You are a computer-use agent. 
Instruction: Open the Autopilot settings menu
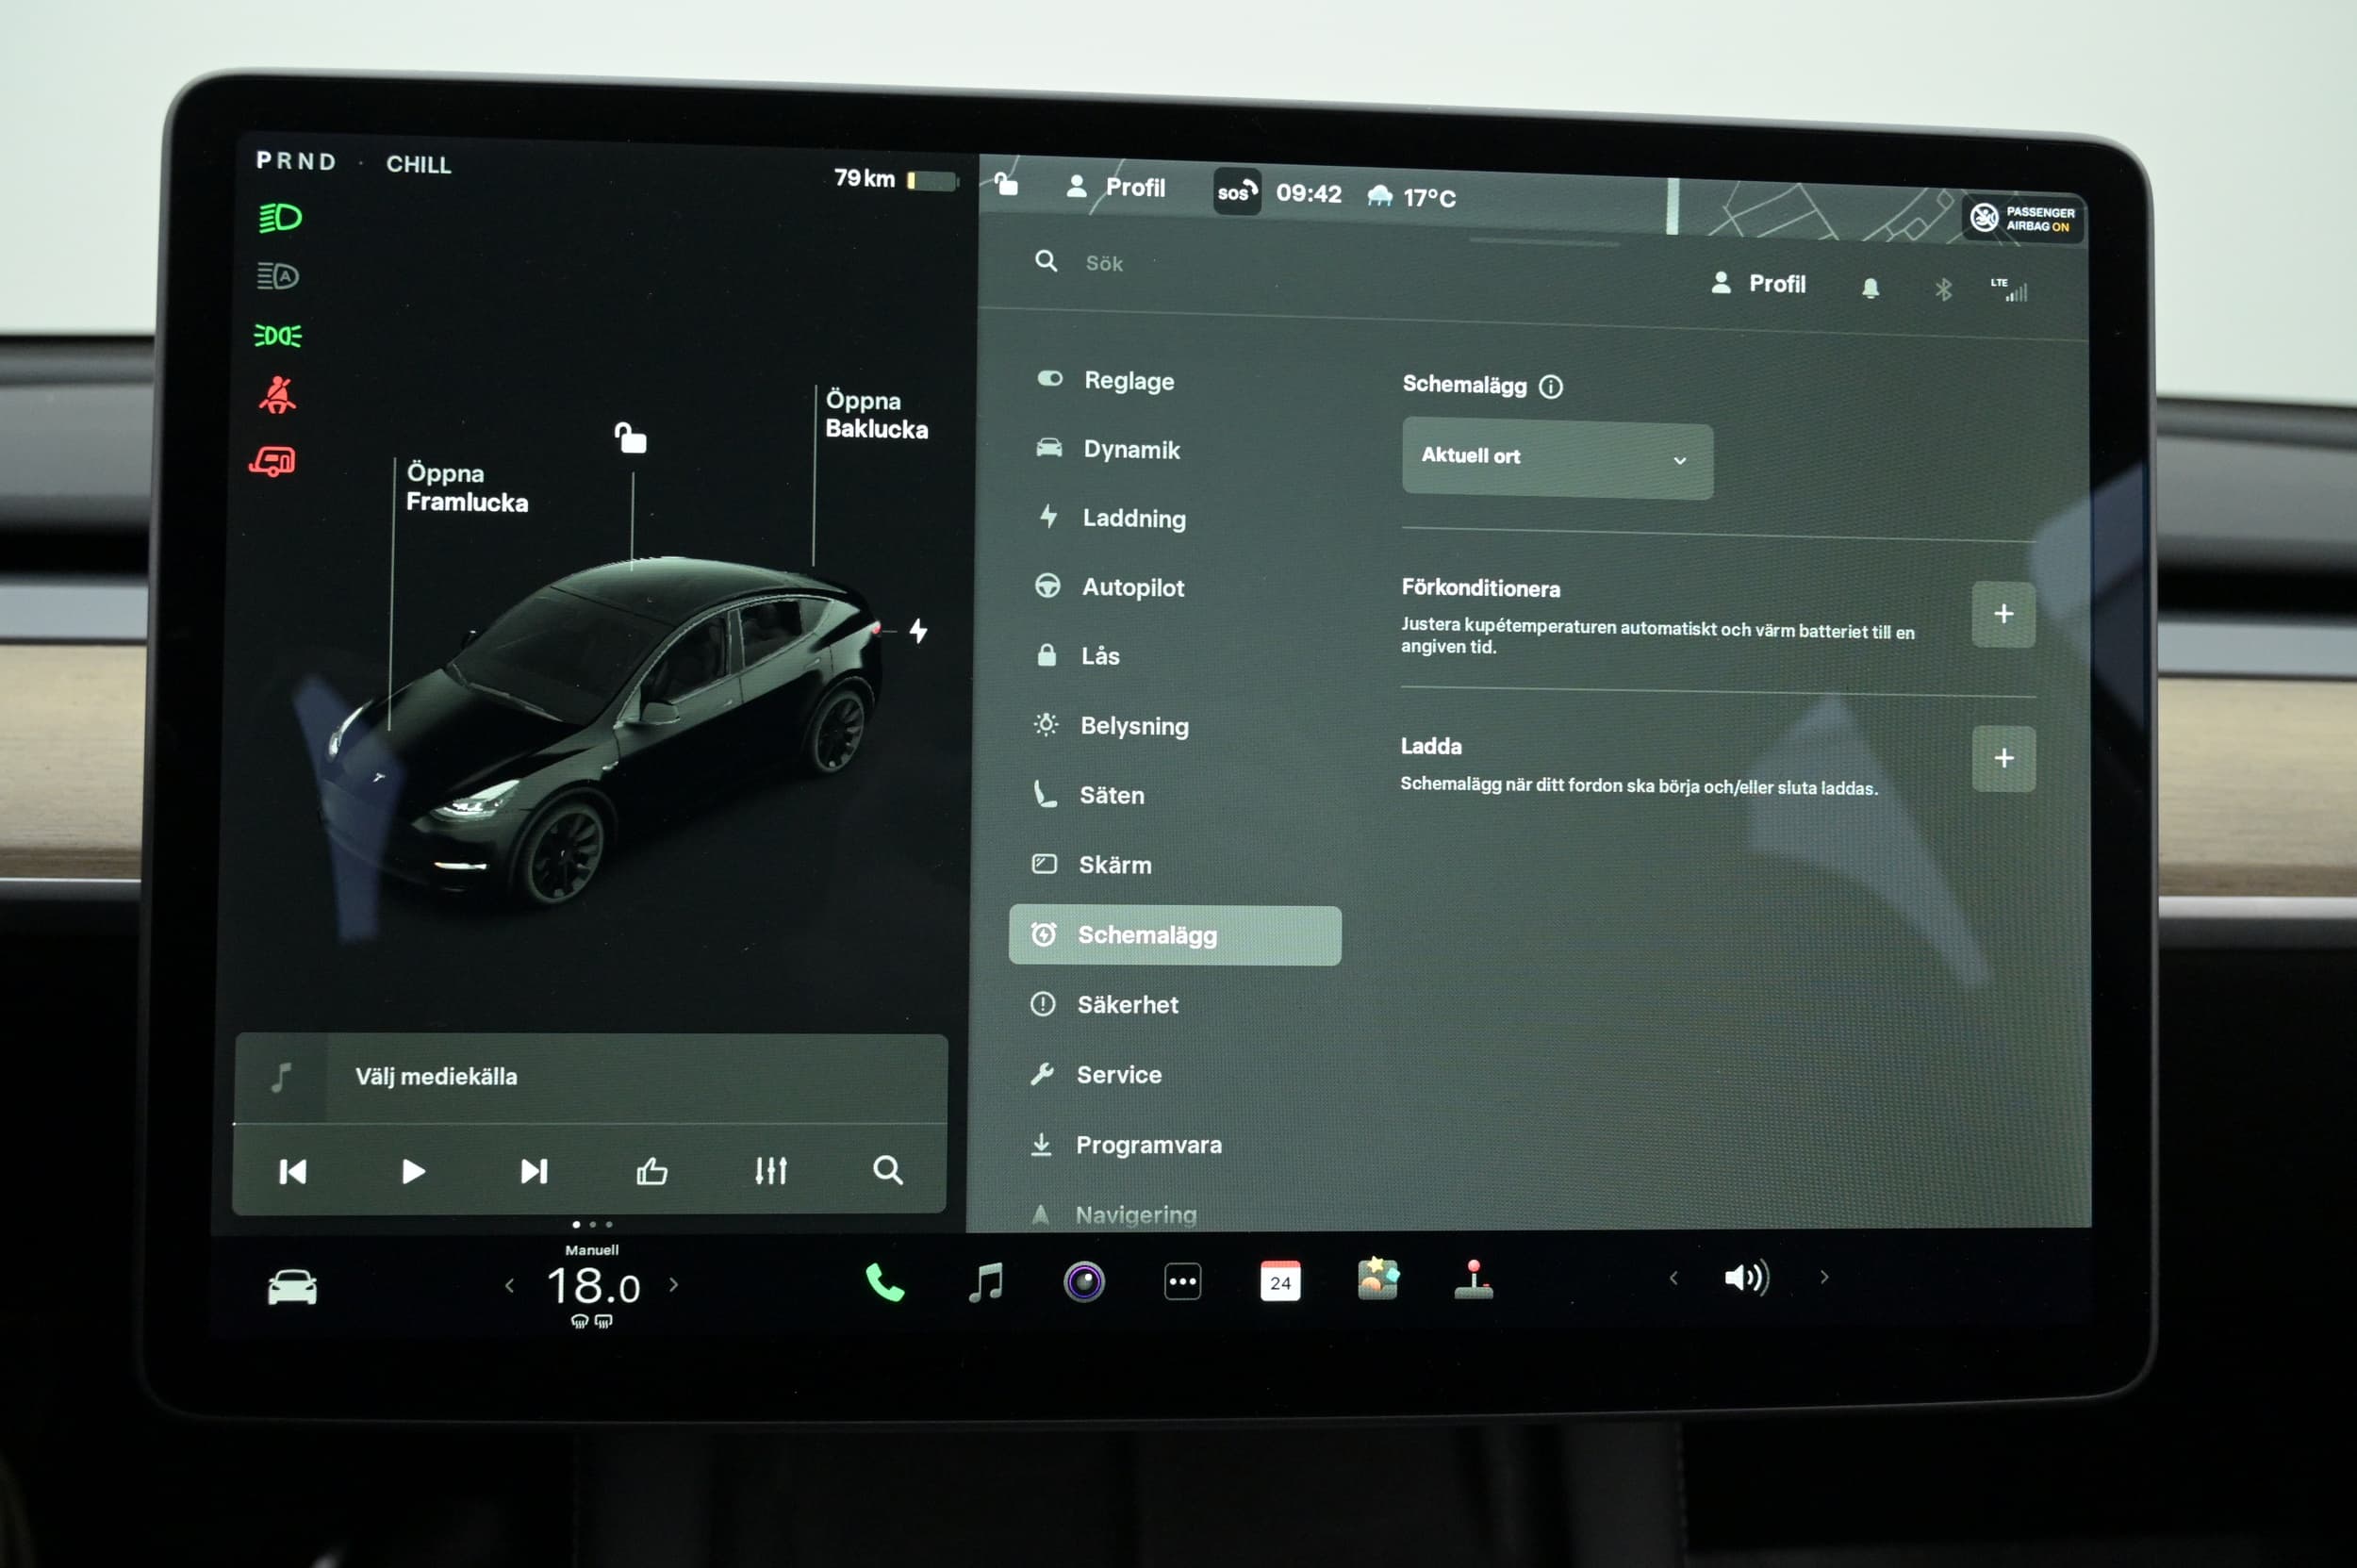pyautogui.click(x=1132, y=587)
